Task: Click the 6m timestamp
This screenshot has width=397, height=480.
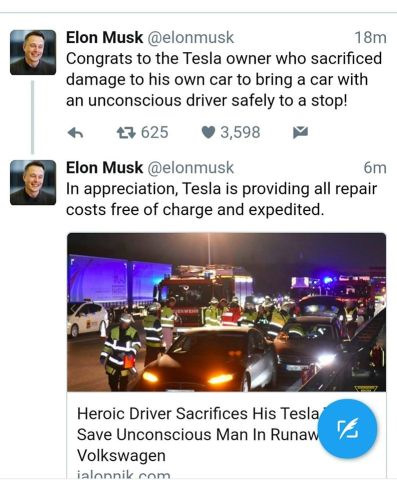Action: click(375, 167)
